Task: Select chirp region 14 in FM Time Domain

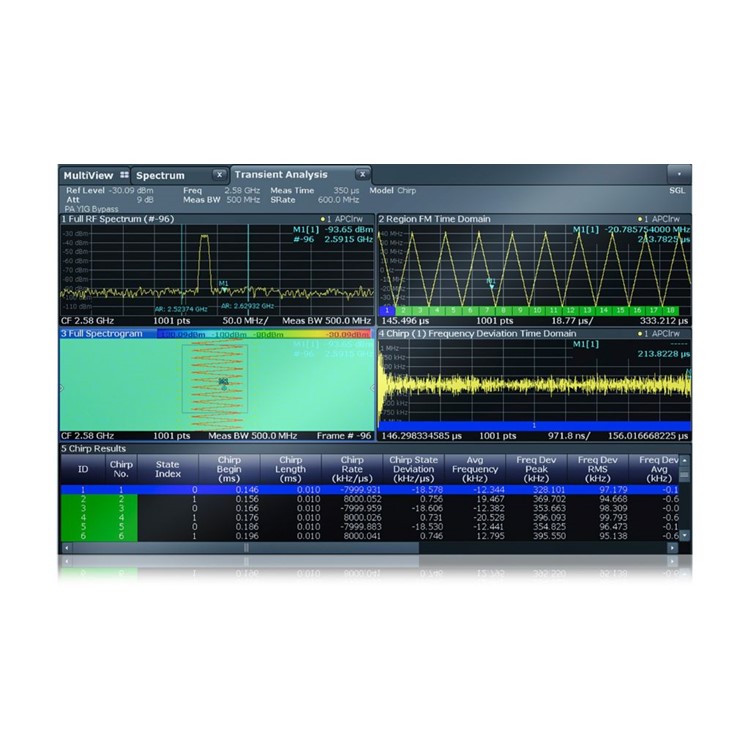Action: pos(604,310)
